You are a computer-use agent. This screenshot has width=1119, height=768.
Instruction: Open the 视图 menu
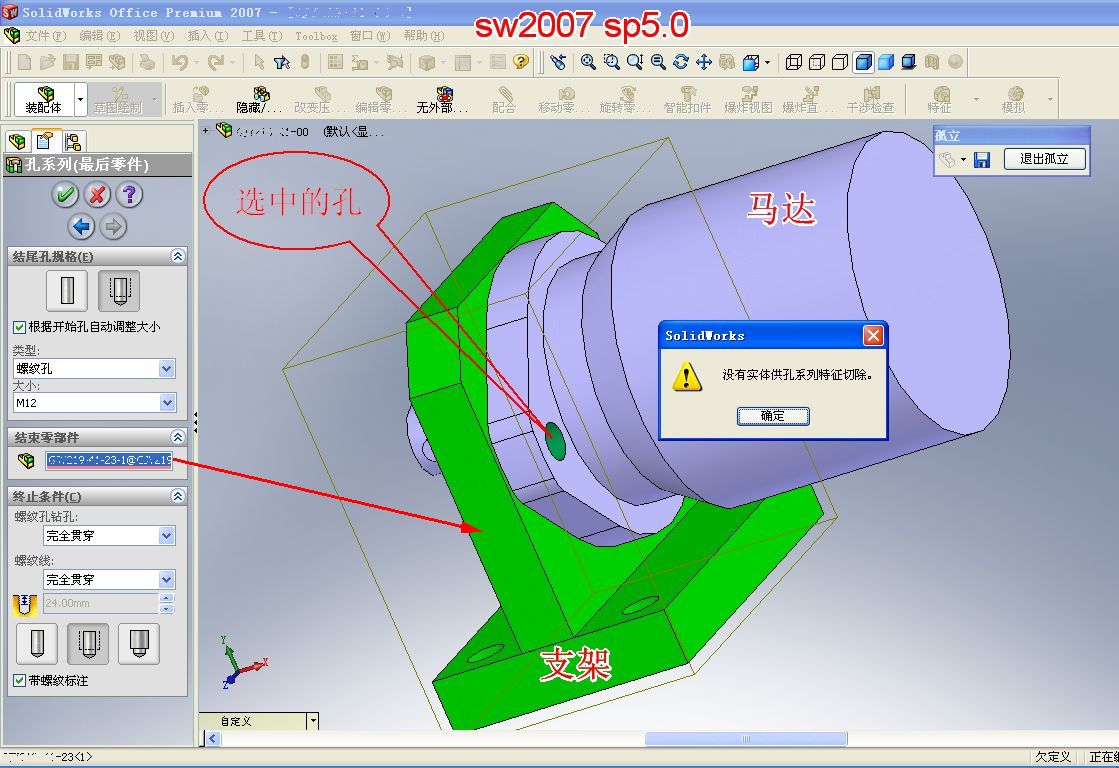pos(153,35)
